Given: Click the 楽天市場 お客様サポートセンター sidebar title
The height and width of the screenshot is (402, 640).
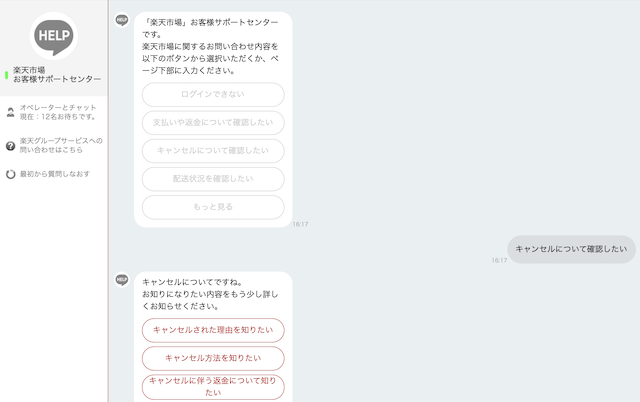Looking at the screenshot, I should 57,75.
